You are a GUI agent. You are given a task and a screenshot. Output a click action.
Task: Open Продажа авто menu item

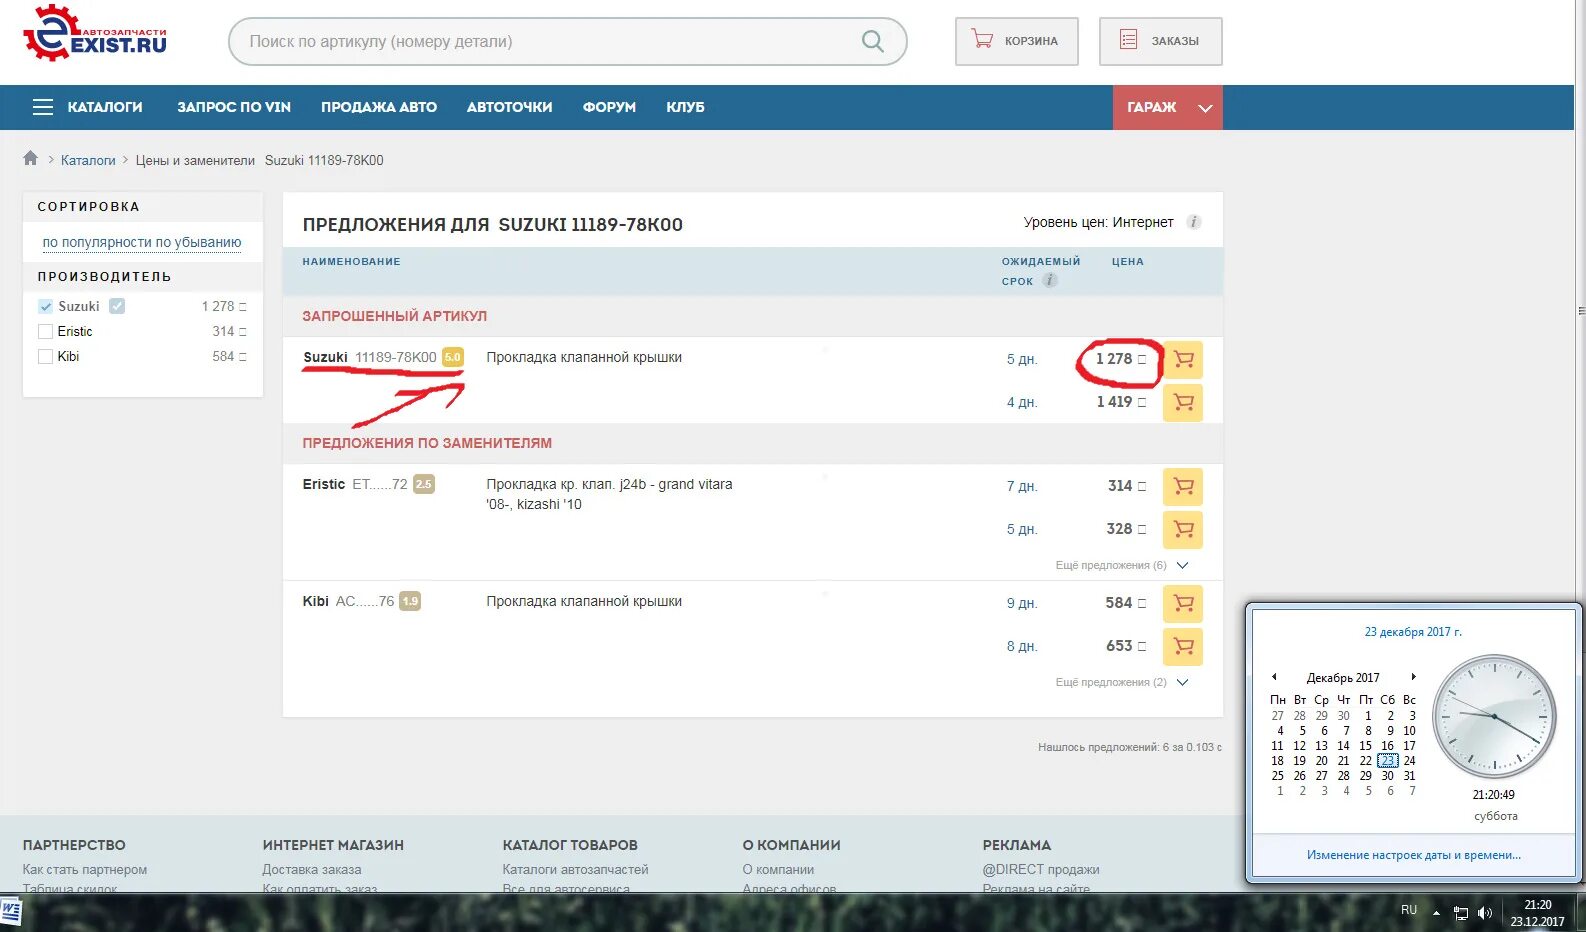(379, 107)
